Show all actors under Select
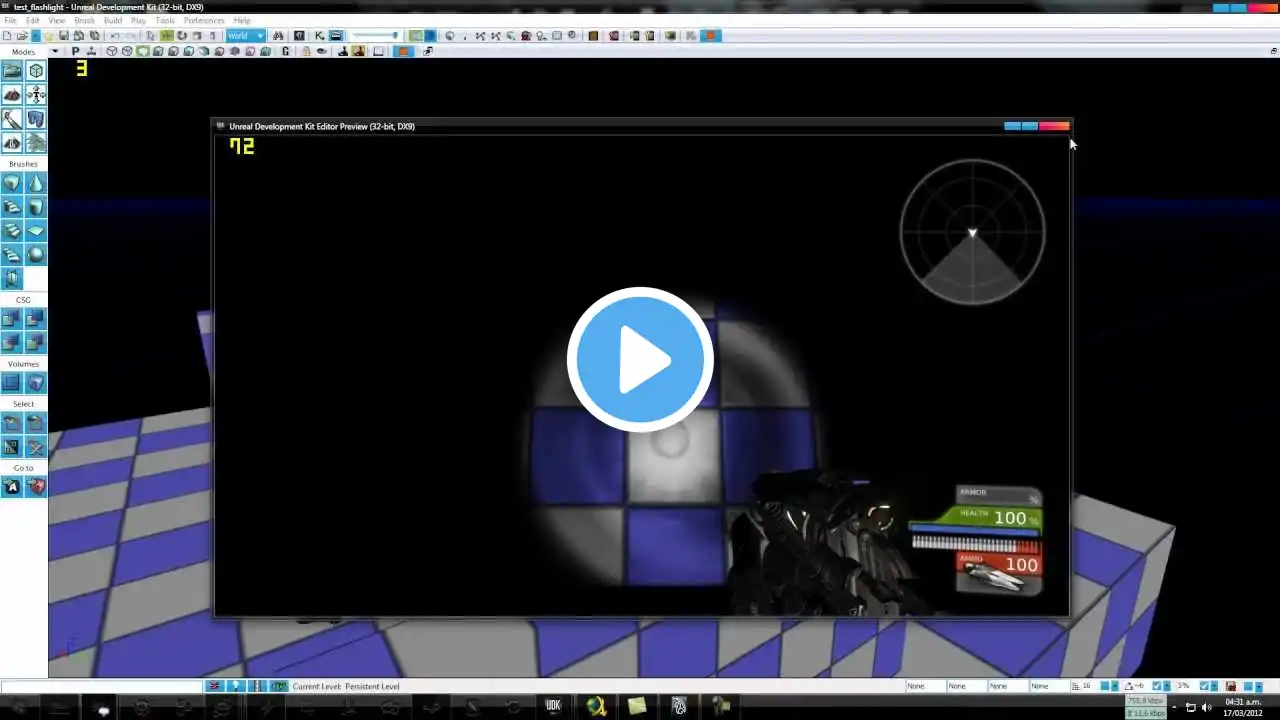 (36, 447)
